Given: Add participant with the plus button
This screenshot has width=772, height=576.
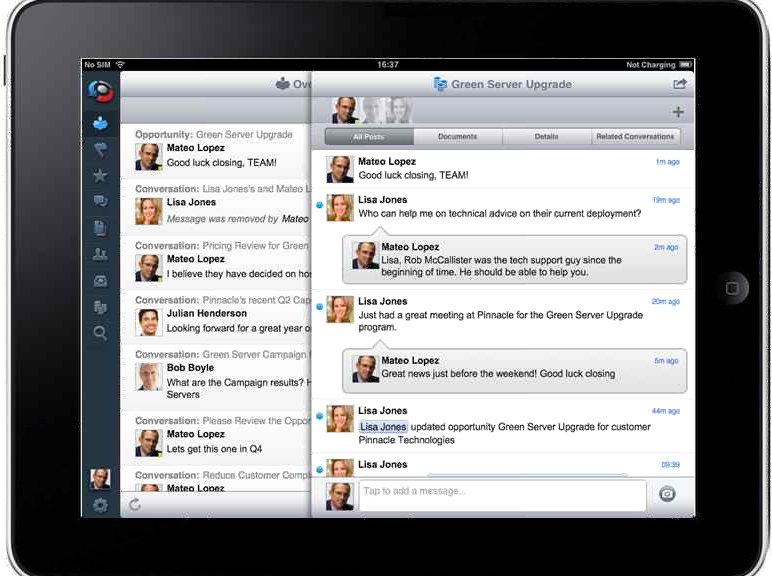Looking at the screenshot, I should point(679,112).
